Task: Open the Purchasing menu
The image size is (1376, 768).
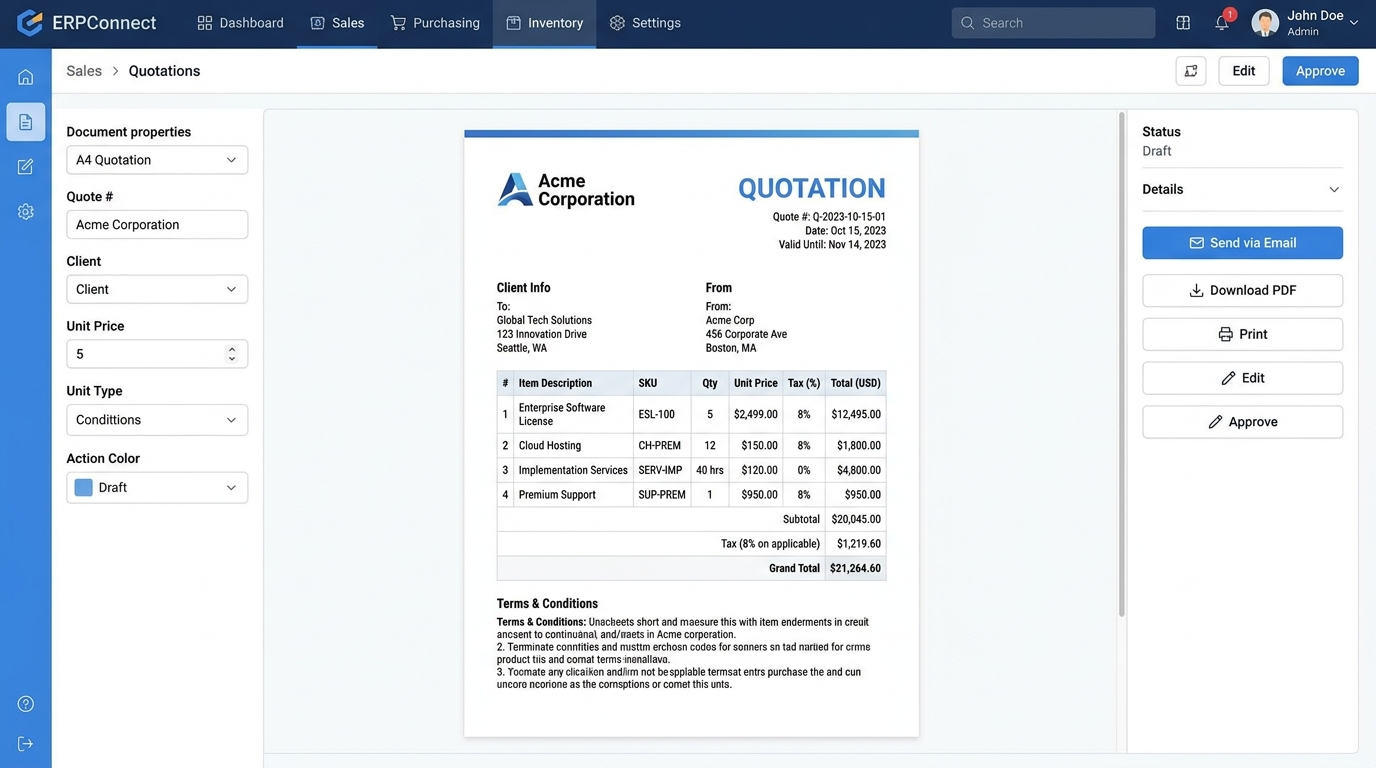Action: pyautogui.click(x=435, y=23)
